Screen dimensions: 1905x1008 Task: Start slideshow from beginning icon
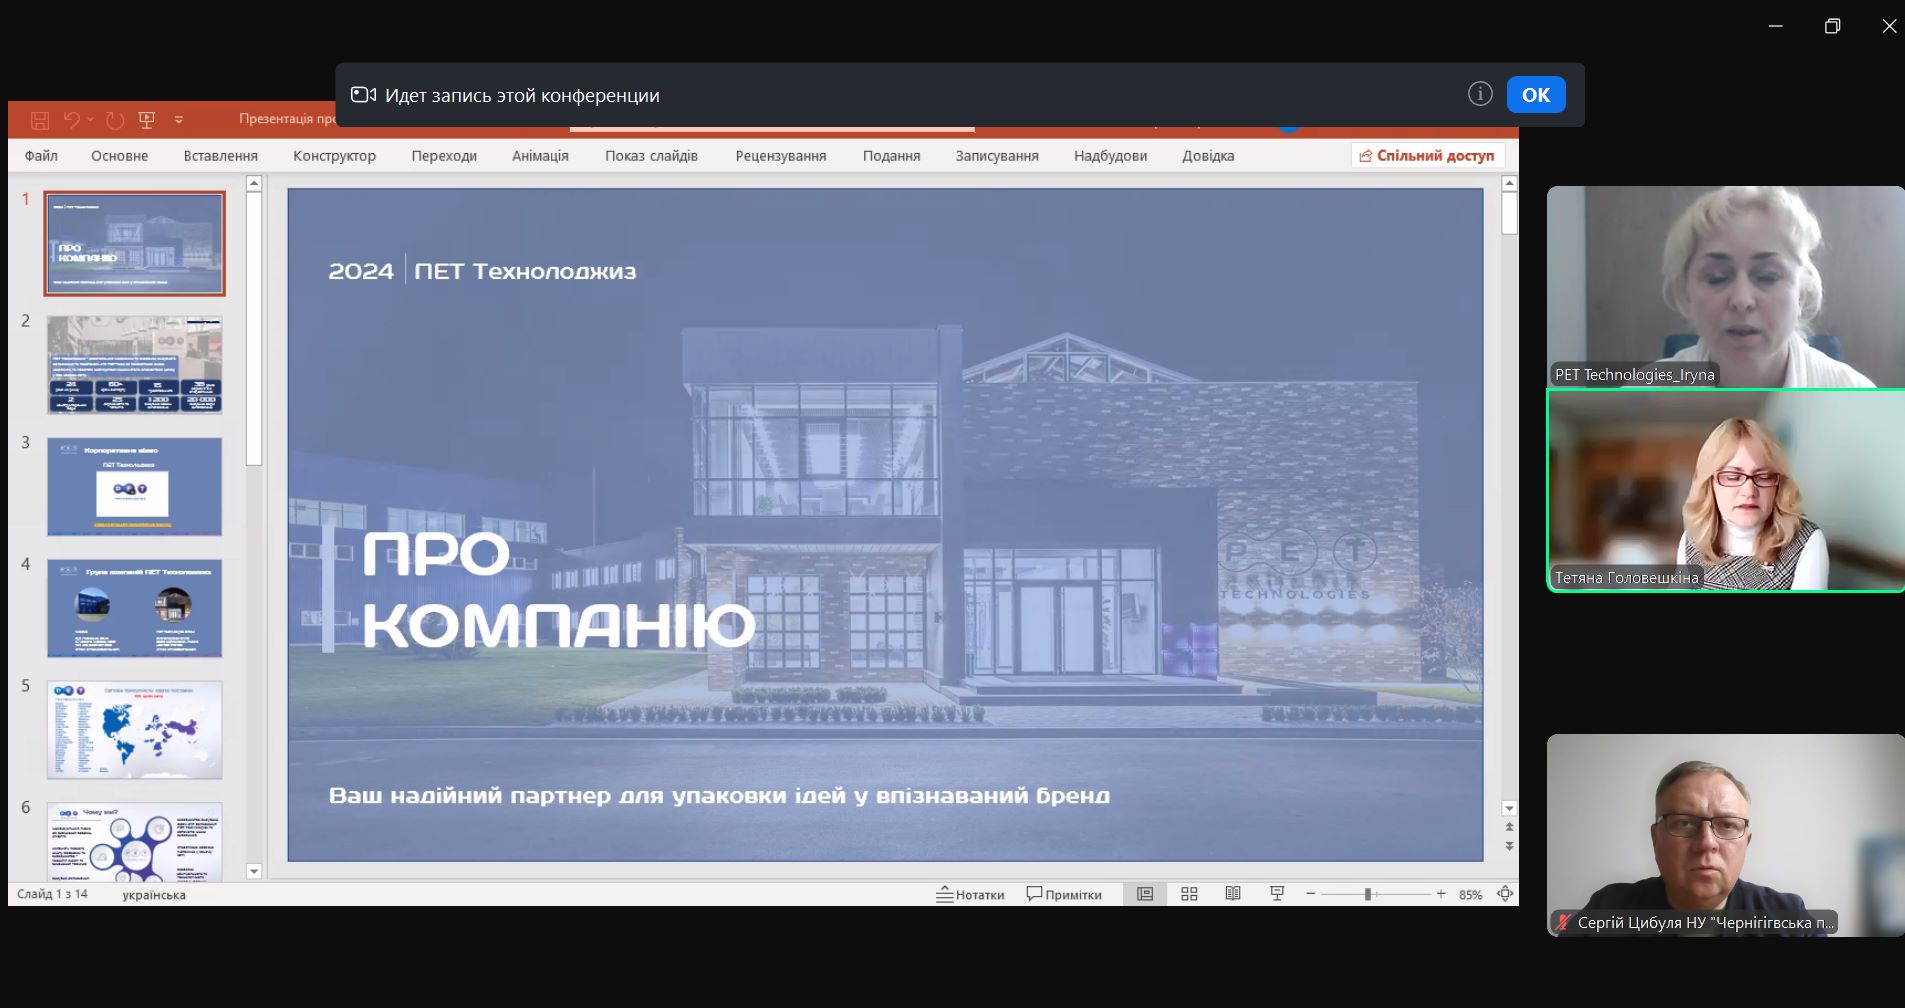pos(147,120)
